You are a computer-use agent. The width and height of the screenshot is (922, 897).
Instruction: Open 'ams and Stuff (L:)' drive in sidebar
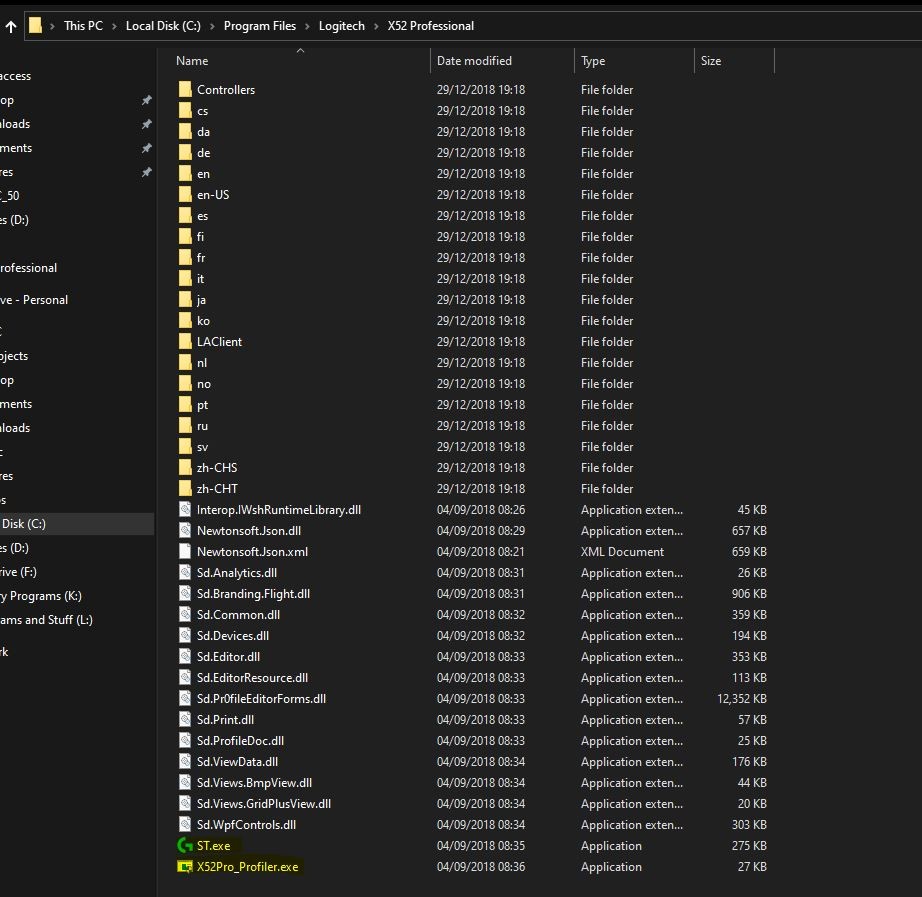[46, 620]
